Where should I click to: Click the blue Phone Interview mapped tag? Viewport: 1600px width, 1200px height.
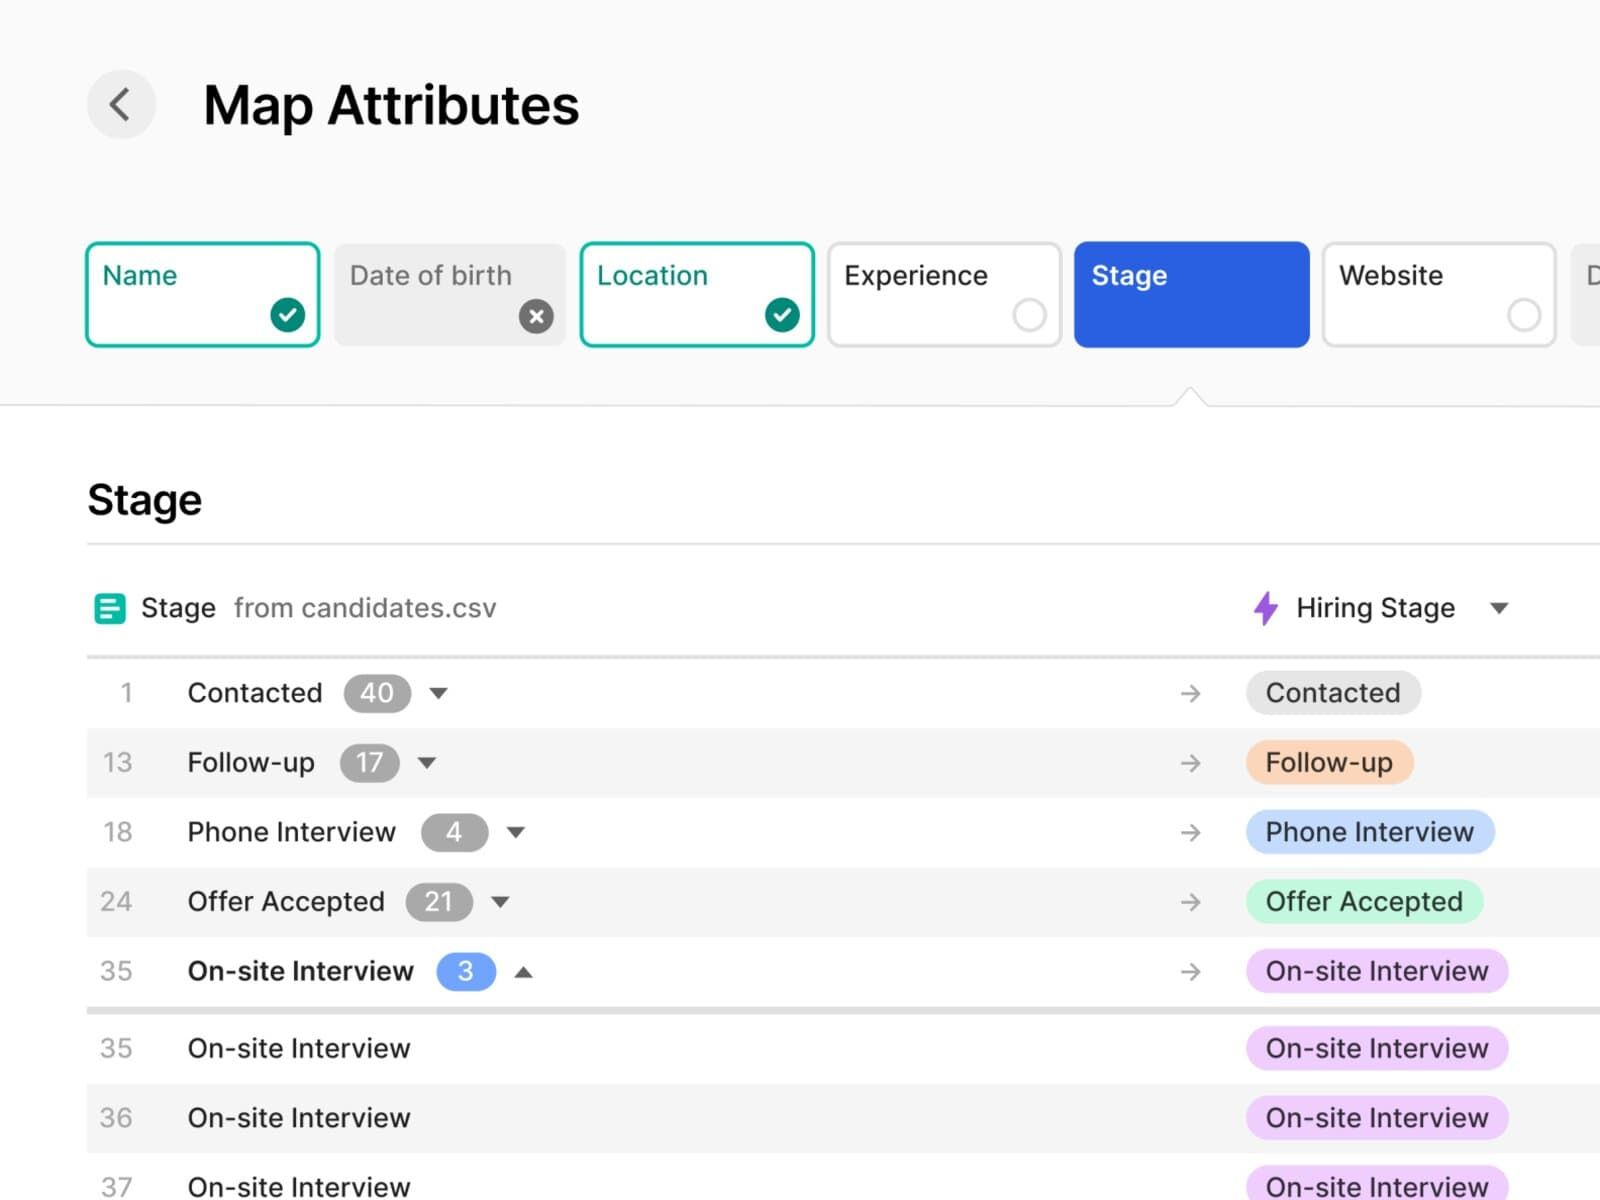(1370, 832)
